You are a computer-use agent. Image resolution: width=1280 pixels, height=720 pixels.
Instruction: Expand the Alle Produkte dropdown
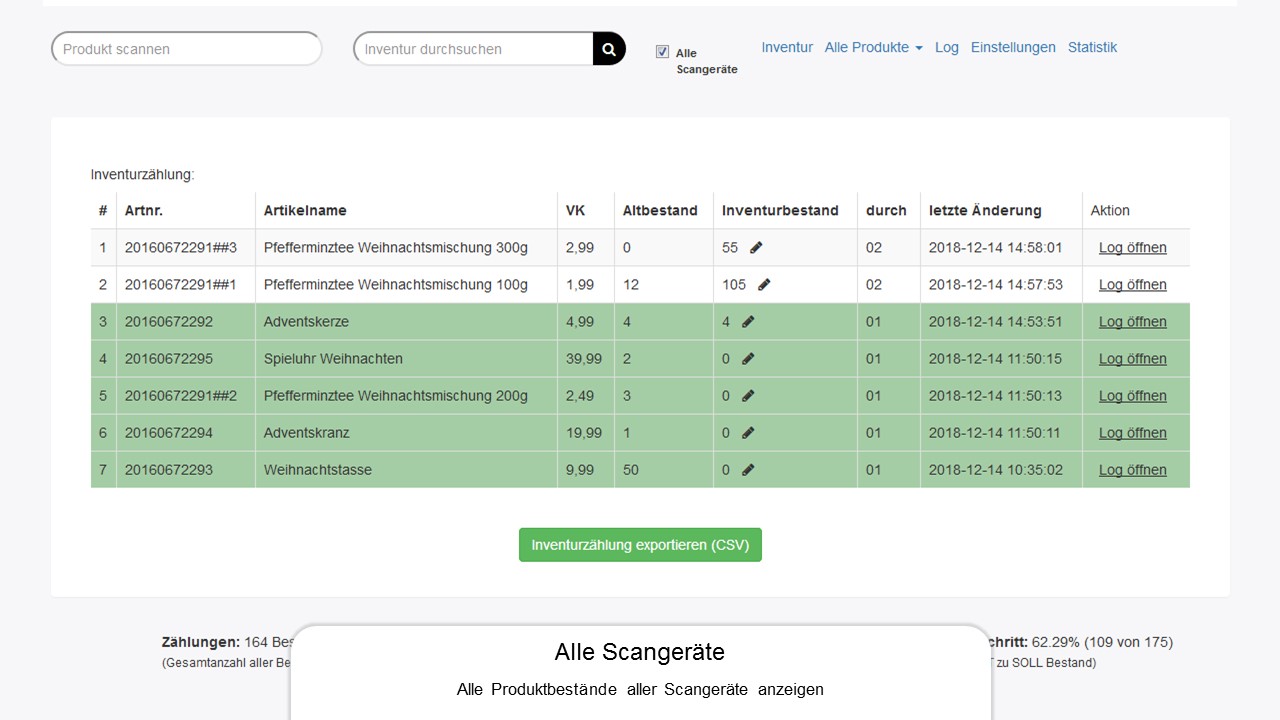[x=873, y=47]
